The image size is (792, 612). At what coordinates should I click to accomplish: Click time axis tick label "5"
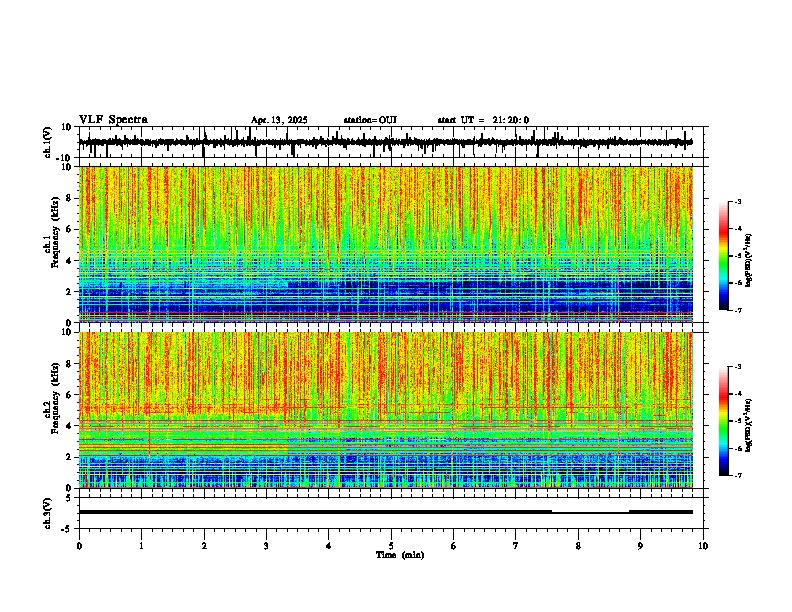click(391, 546)
